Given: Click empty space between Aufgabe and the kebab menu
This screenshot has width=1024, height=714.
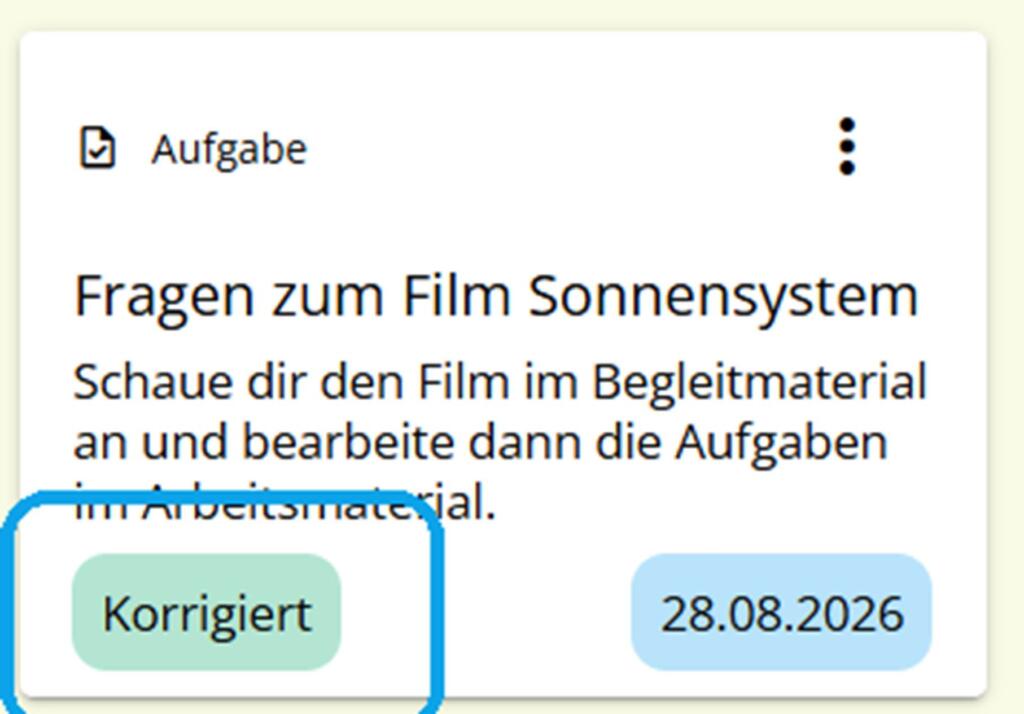Looking at the screenshot, I should (568, 149).
